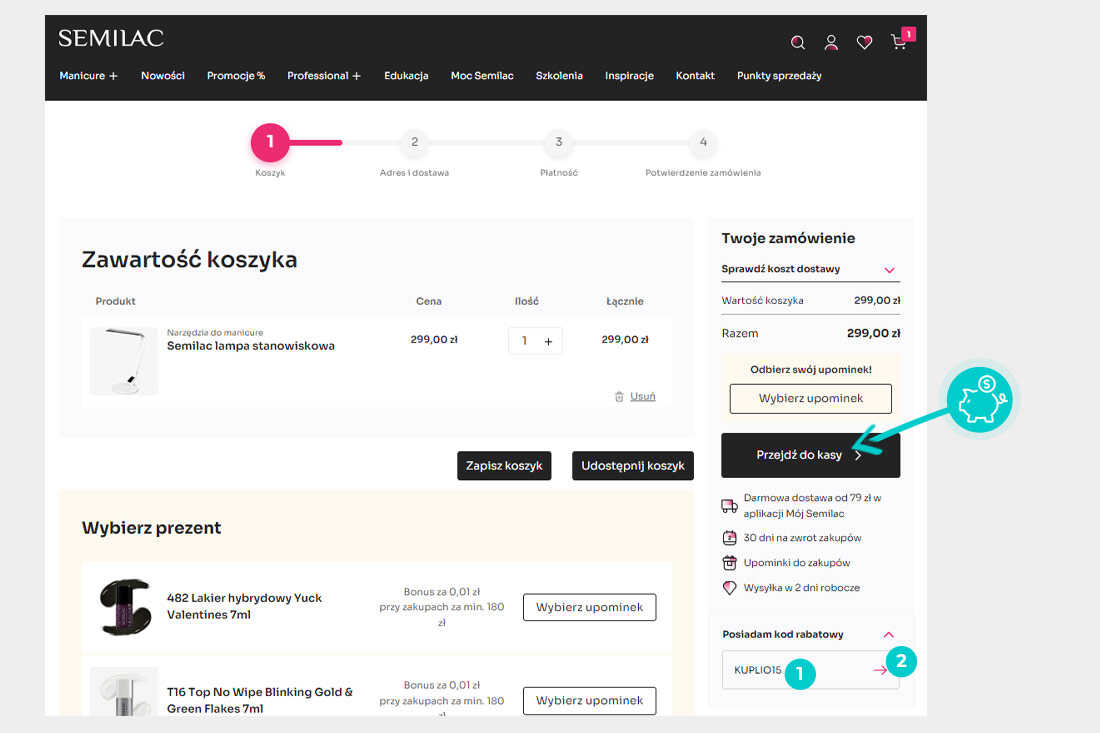Open the wishlist heart icon
Image resolution: width=1100 pixels, height=733 pixels.
pos(864,43)
